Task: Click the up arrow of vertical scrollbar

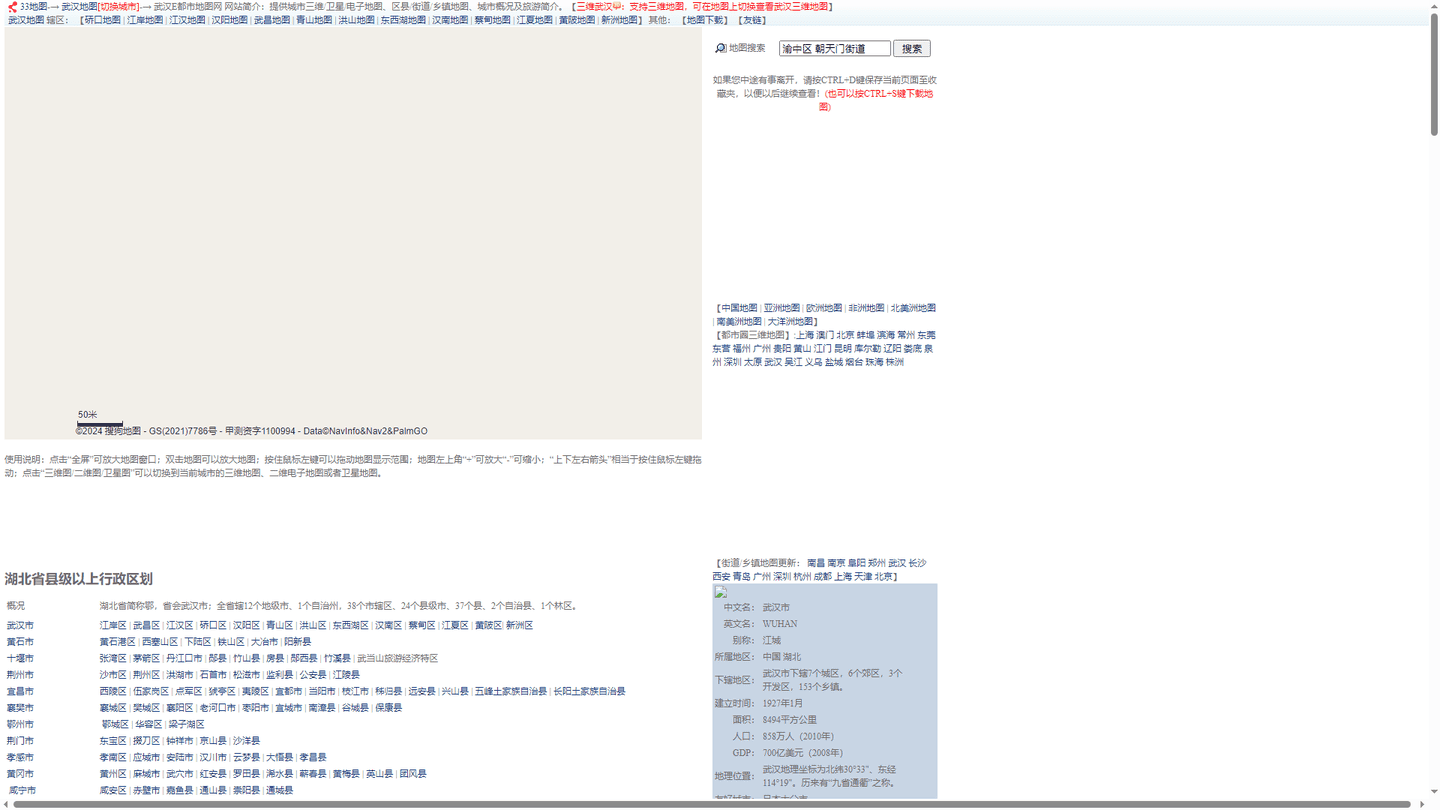Action: (1434, 5)
